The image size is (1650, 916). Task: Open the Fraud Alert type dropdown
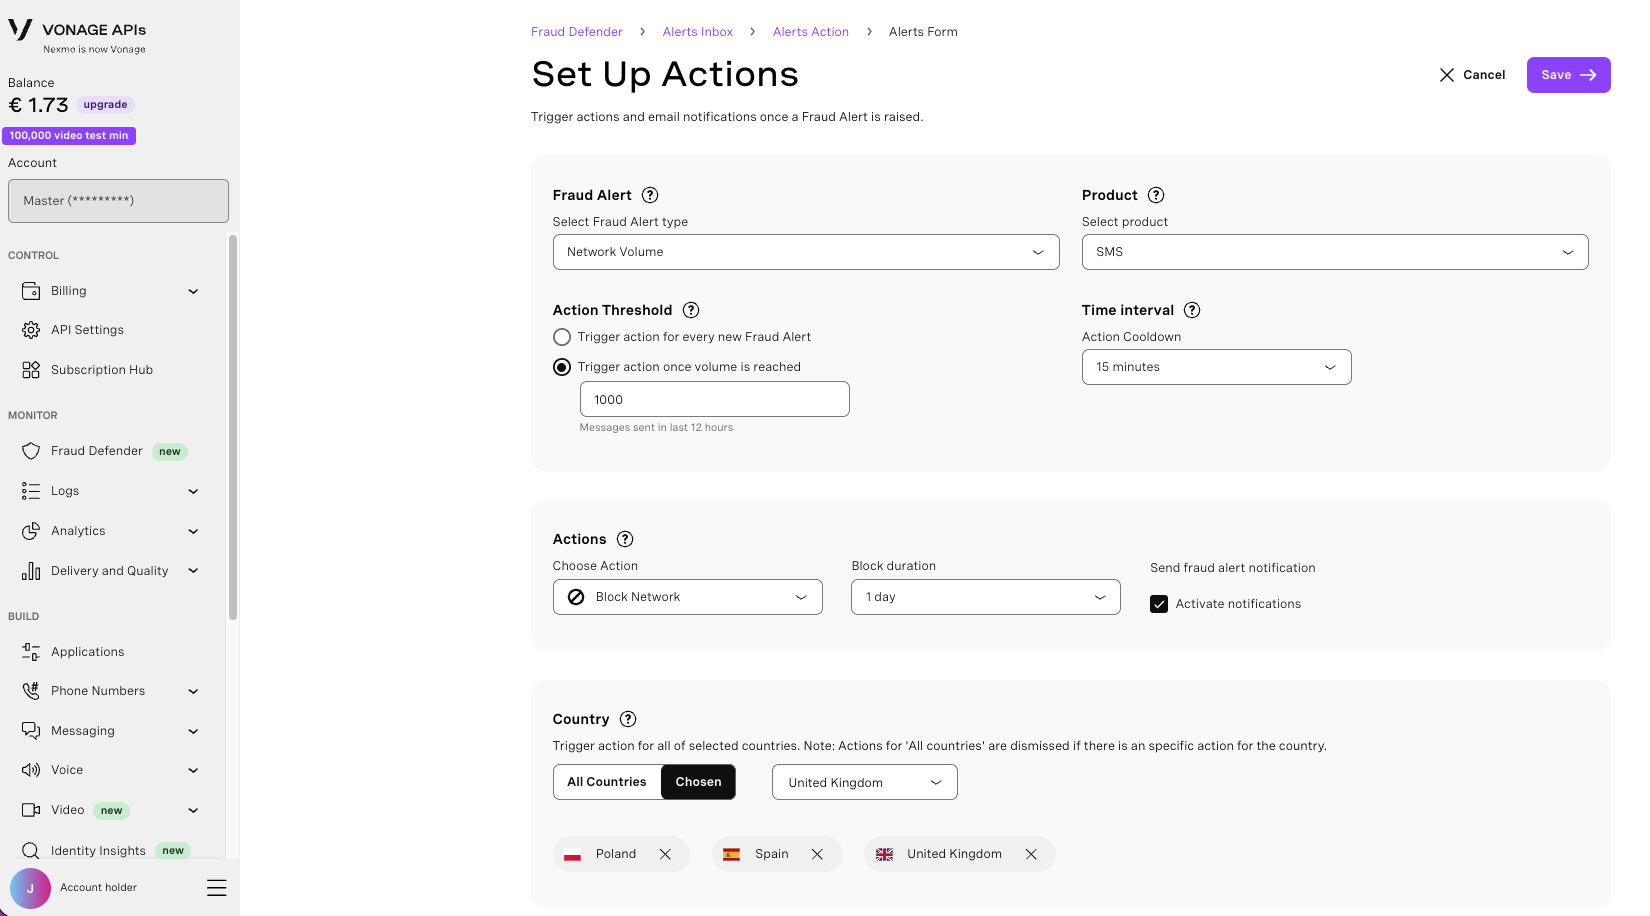pyautogui.click(x=806, y=252)
